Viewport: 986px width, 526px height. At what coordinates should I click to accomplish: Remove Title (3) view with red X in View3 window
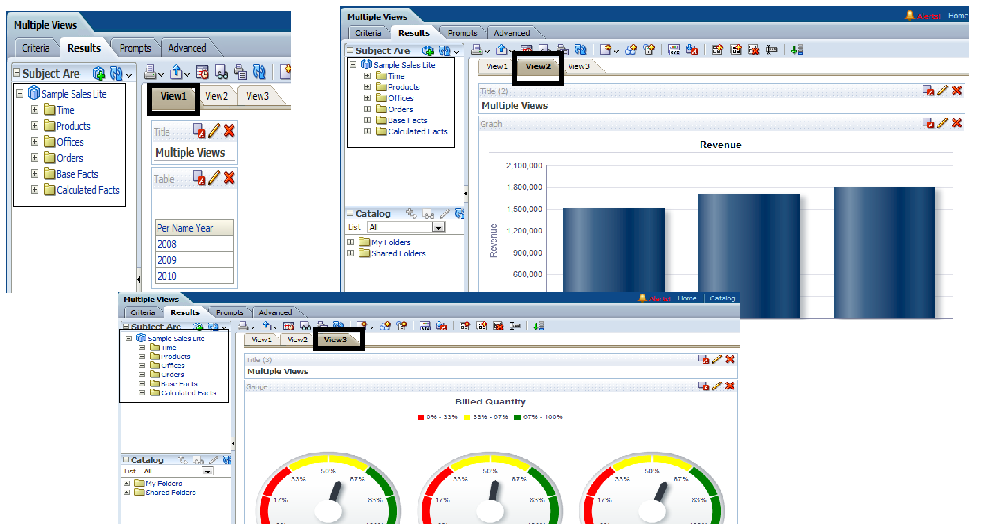coord(729,359)
